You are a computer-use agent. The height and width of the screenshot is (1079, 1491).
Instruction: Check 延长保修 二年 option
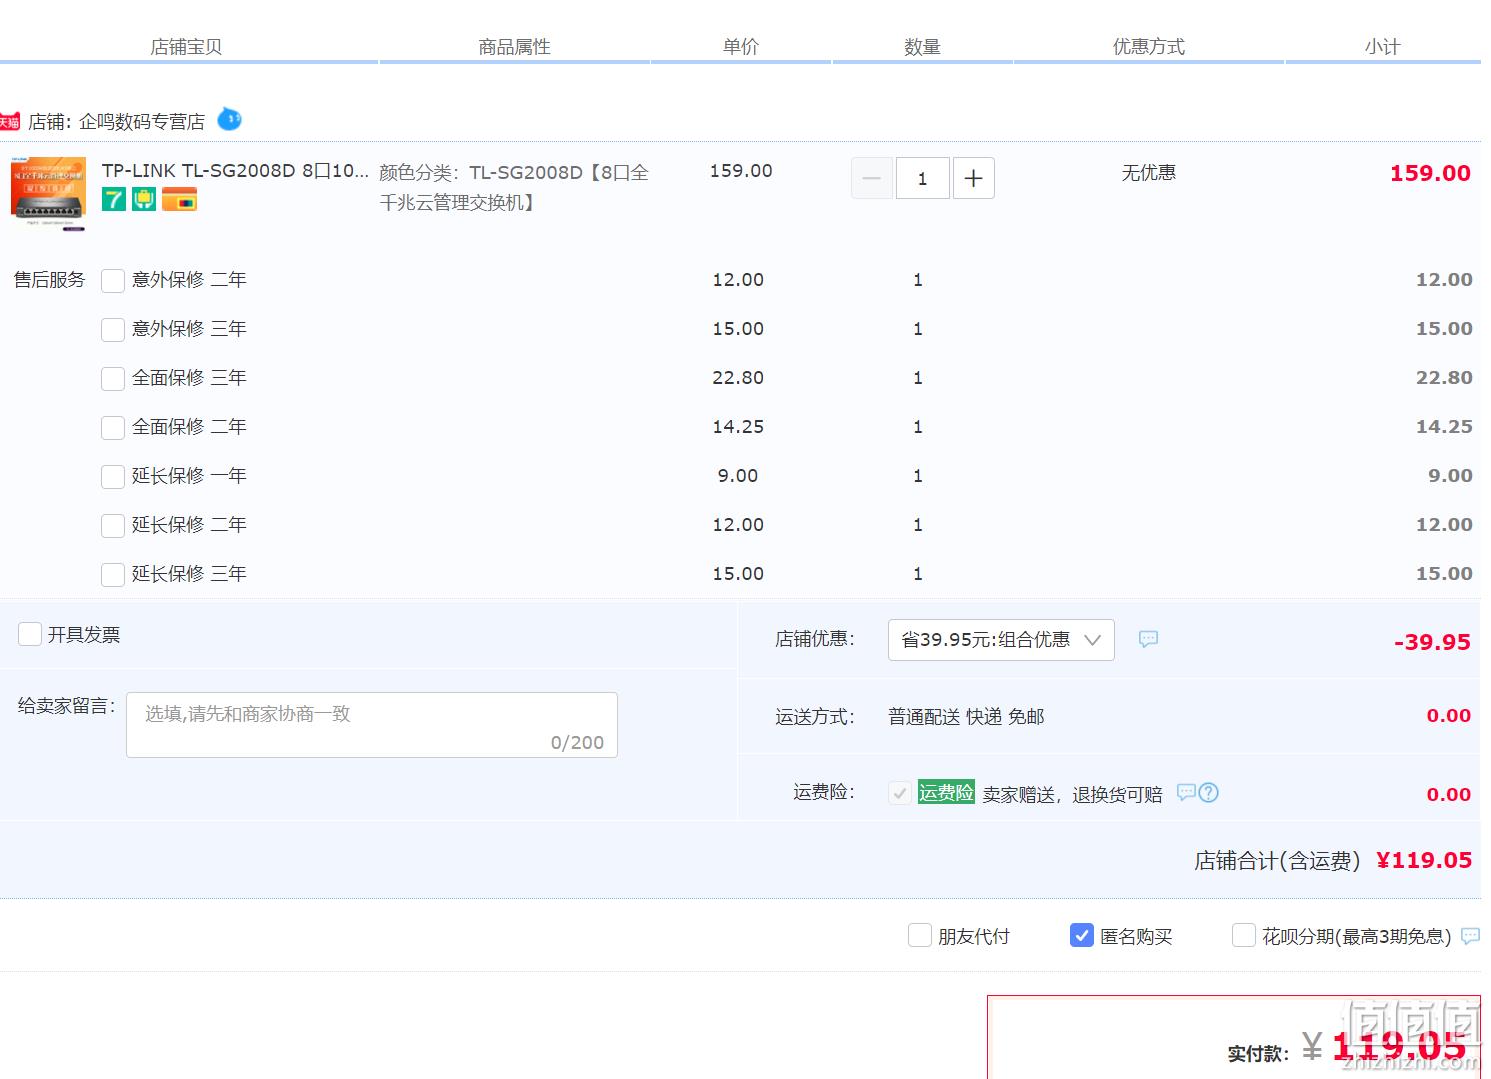pyautogui.click(x=113, y=526)
